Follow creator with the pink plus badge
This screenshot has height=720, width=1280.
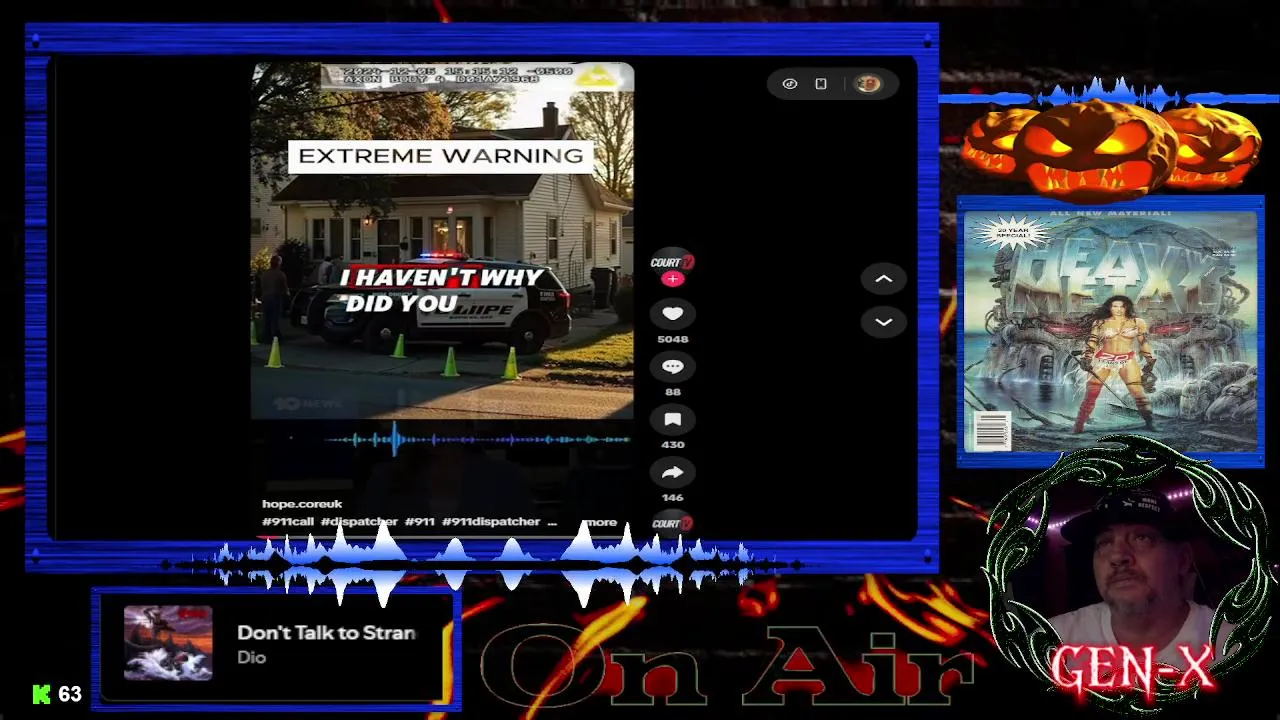pos(672,279)
